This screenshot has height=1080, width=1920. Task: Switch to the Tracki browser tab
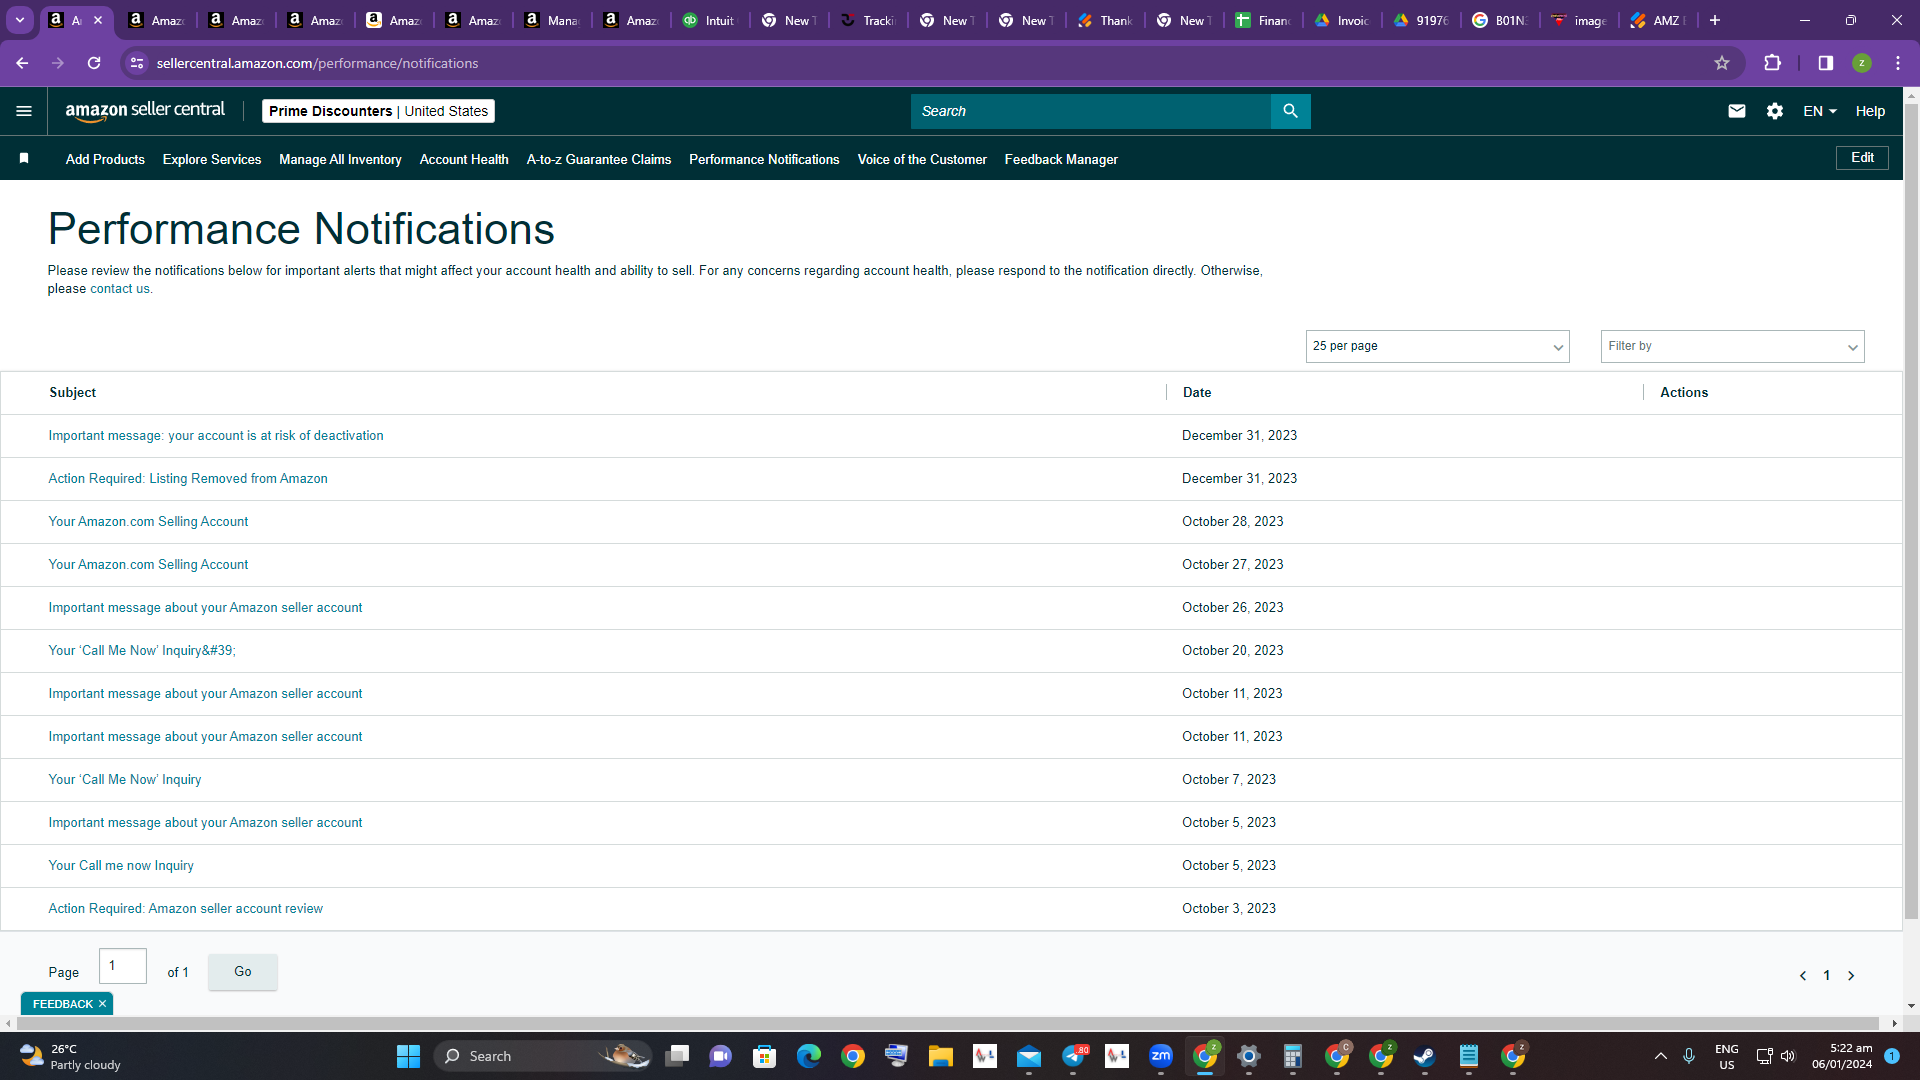[868, 20]
